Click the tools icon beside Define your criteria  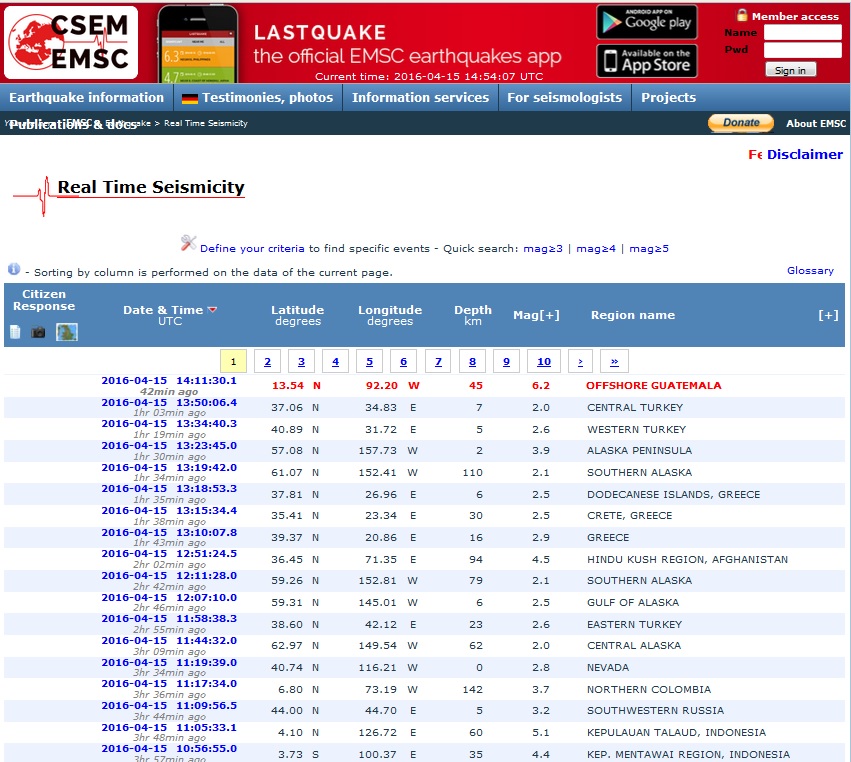188,243
